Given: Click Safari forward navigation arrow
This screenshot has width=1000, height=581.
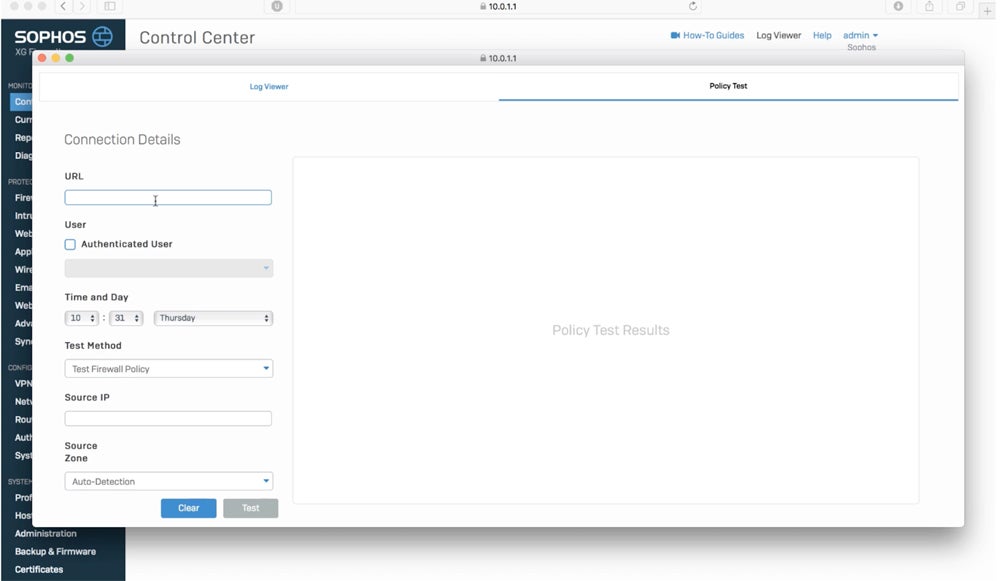Looking at the screenshot, I should click(x=82, y=6).
